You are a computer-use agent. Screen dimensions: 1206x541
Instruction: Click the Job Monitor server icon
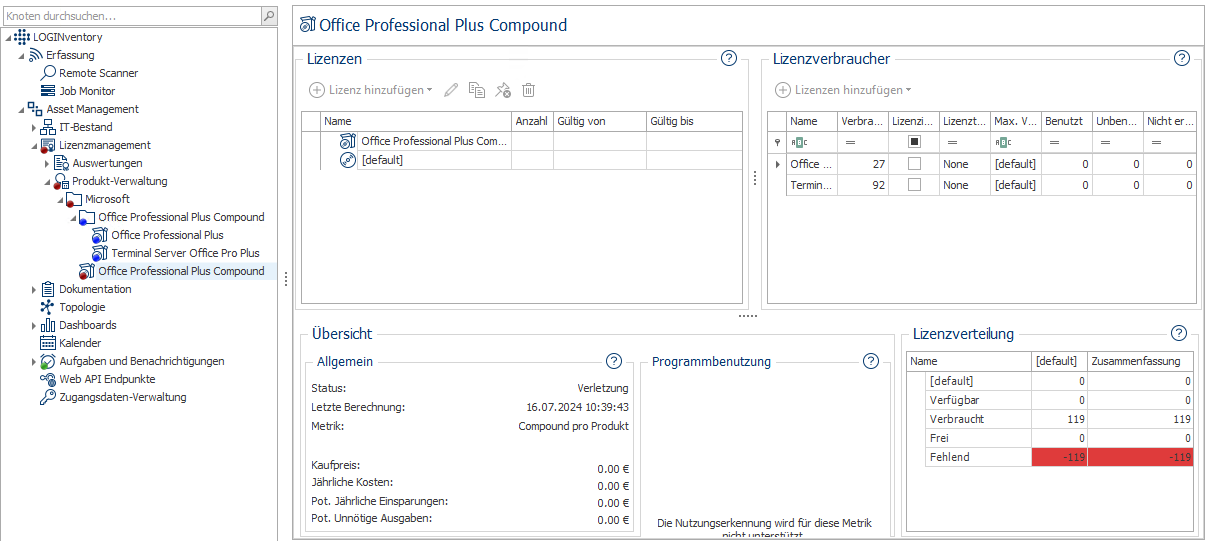tap(48, 91)
